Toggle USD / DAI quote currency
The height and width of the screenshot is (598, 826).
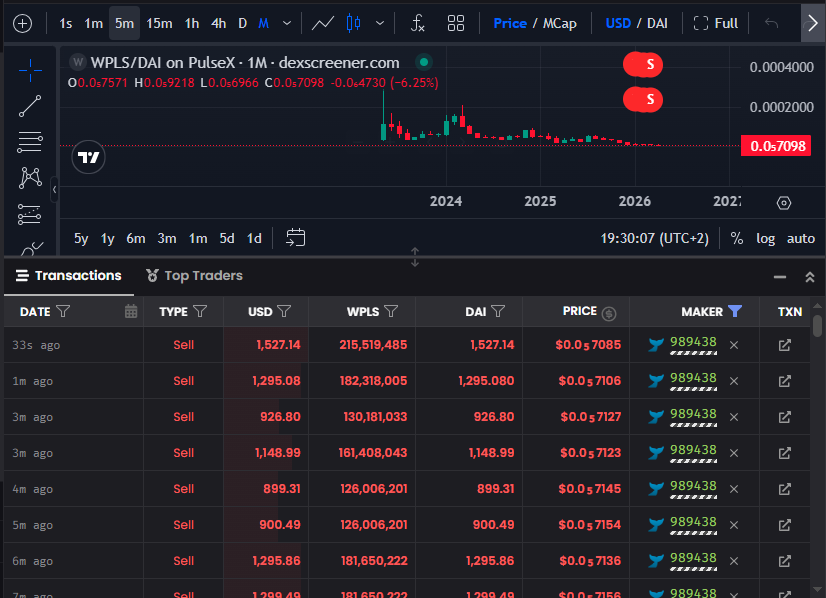click(636, 23)
